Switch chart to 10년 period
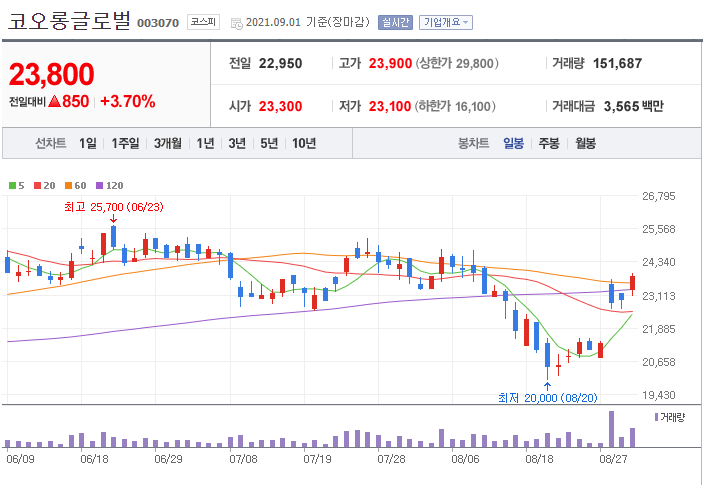703x485 pixels. [304, 143]
